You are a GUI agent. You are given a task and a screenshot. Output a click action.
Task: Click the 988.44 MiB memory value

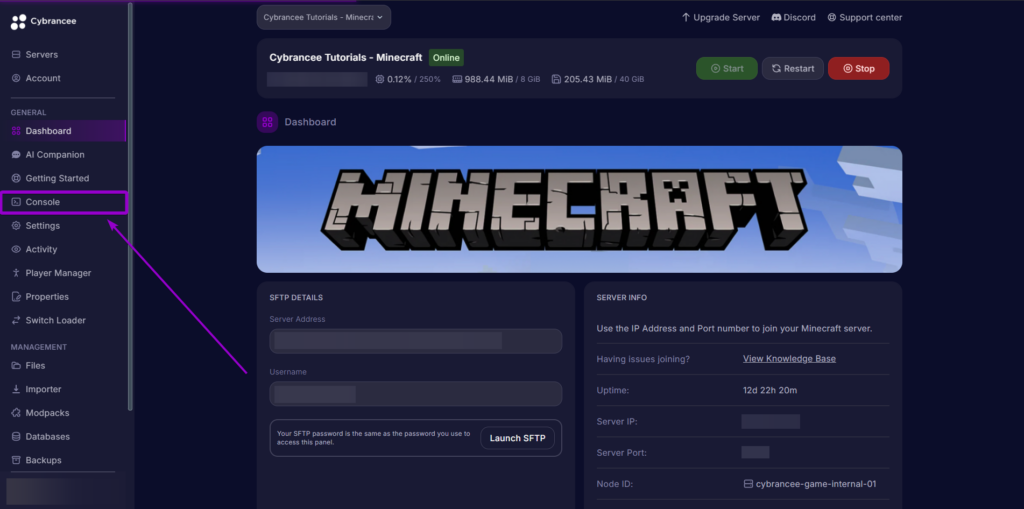coord(488,79)
